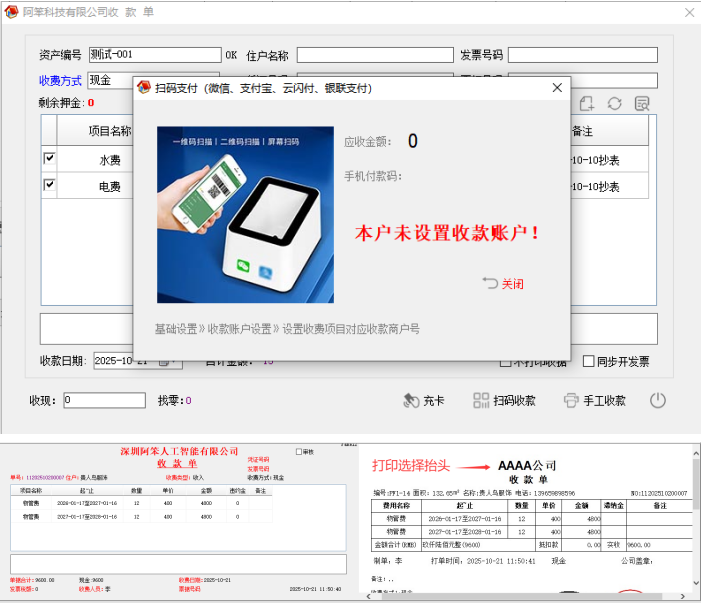
Task: Close the 扫码支付 dialog with the X
Action: point(557,88)
